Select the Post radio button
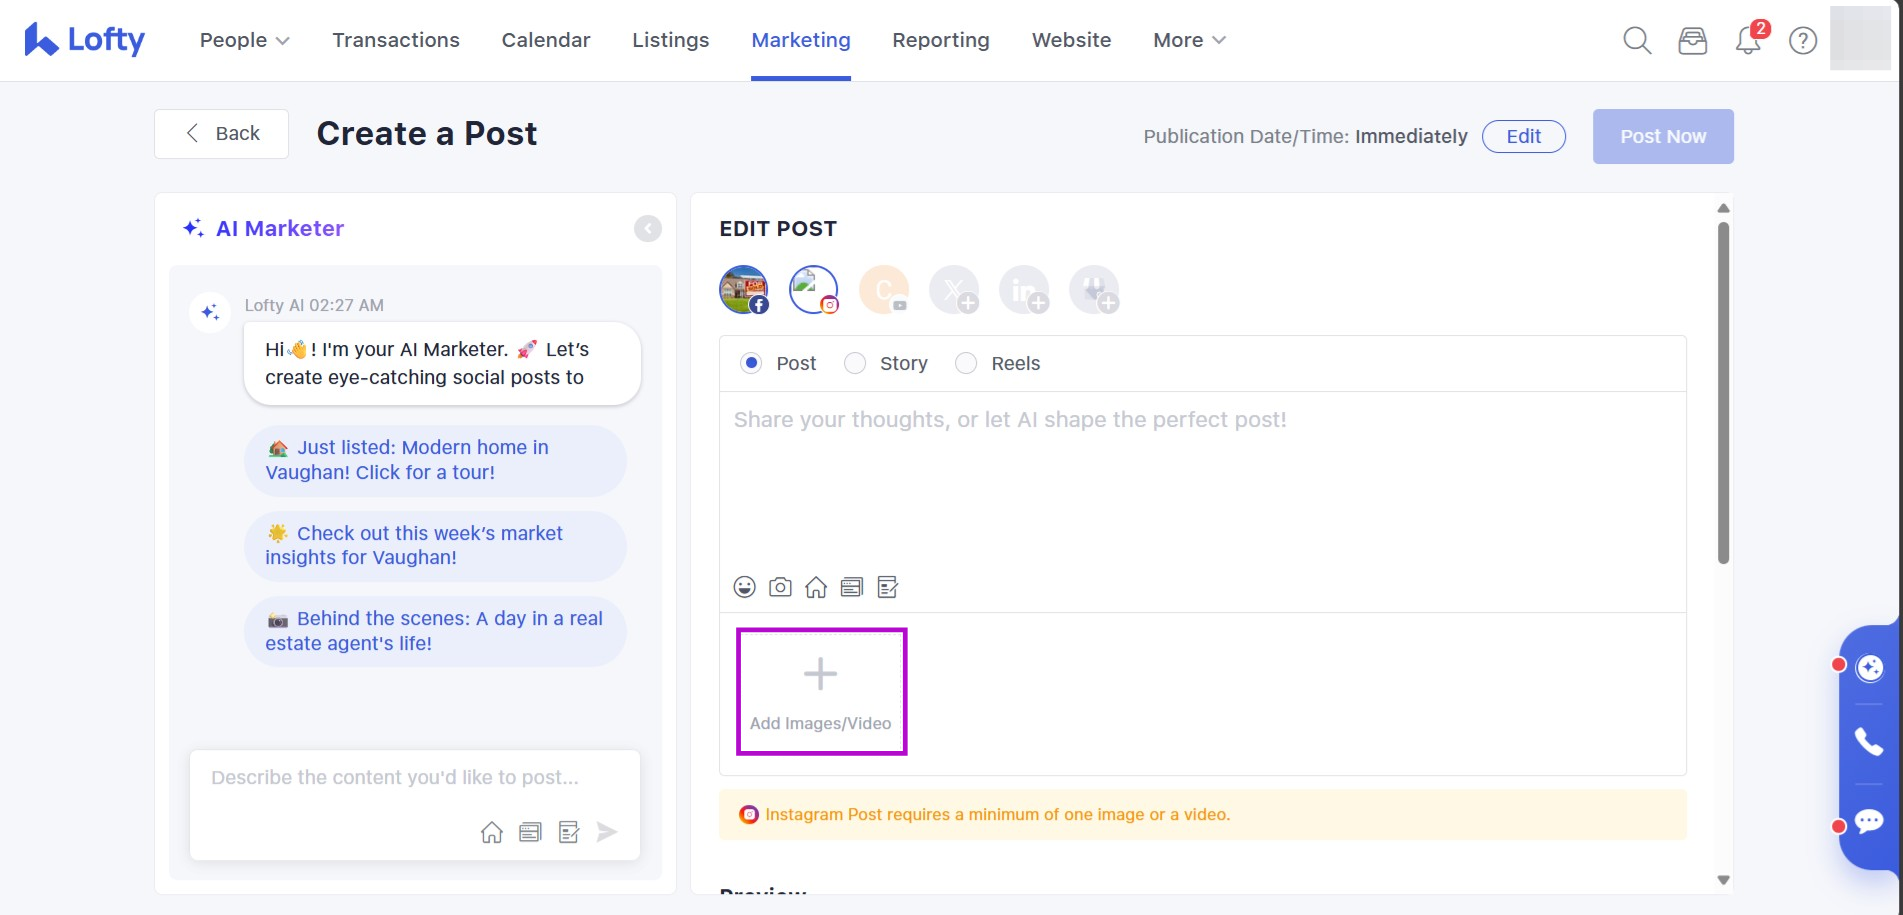 751,363
